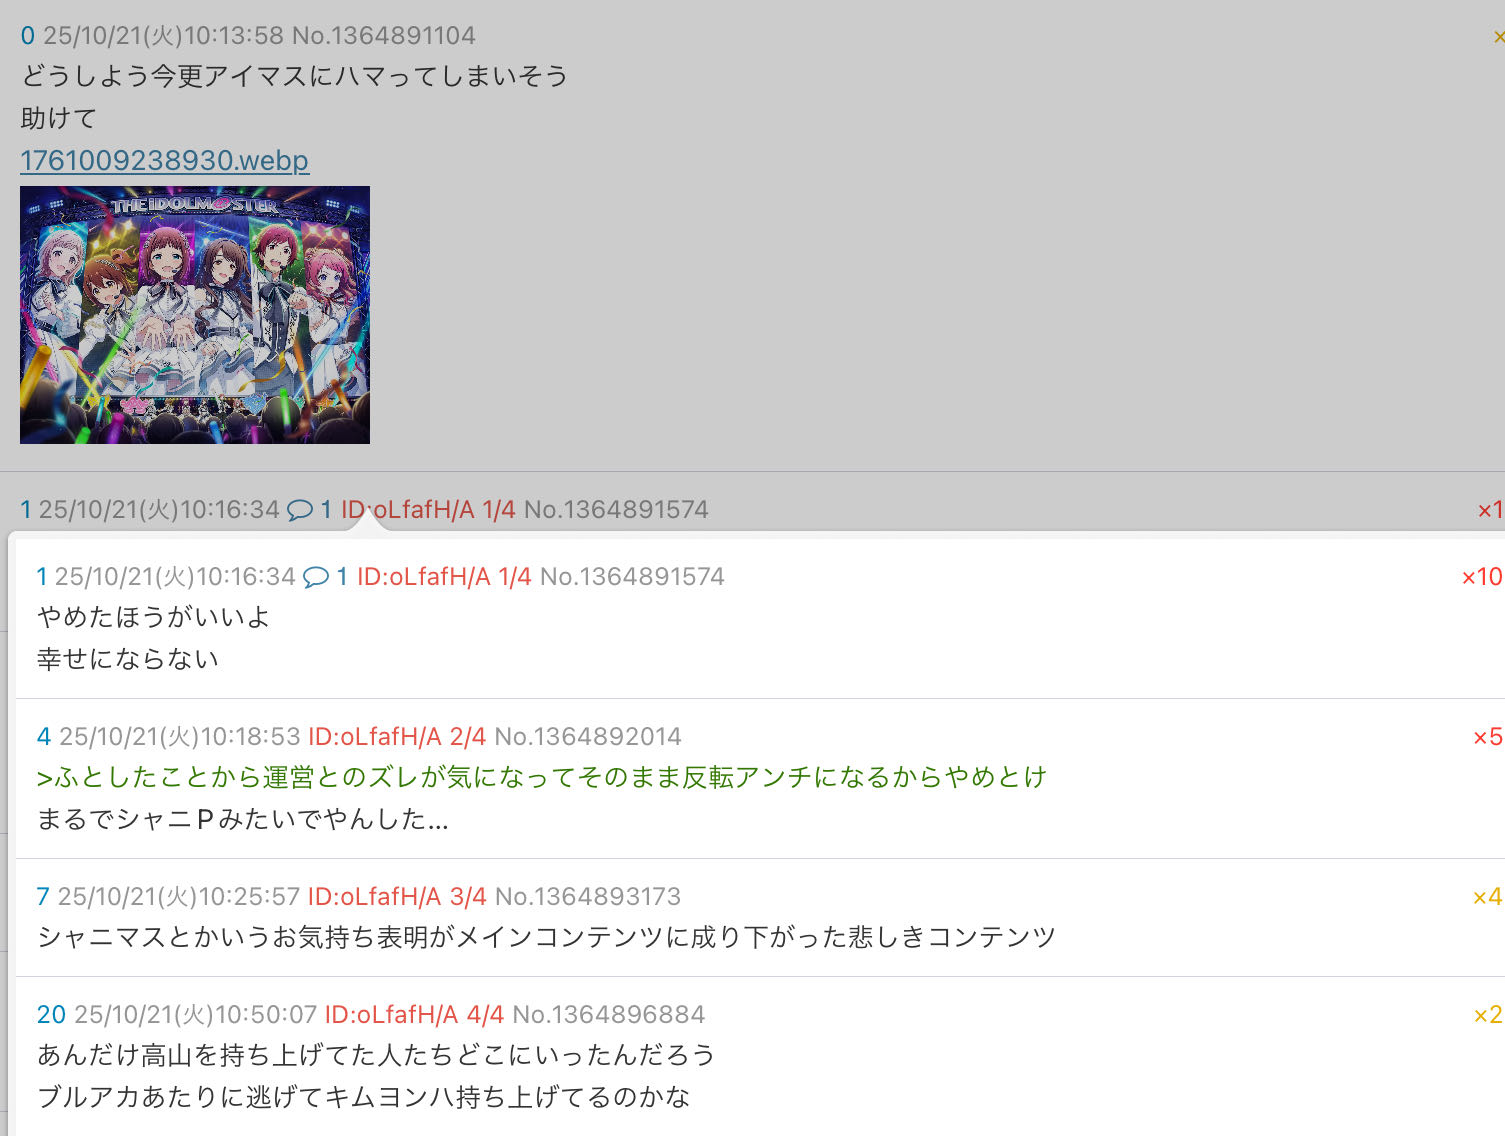Viewport: 1505px width, 1136px height.
Task: Click post number No.1364893173
Action: click(588, 897)
